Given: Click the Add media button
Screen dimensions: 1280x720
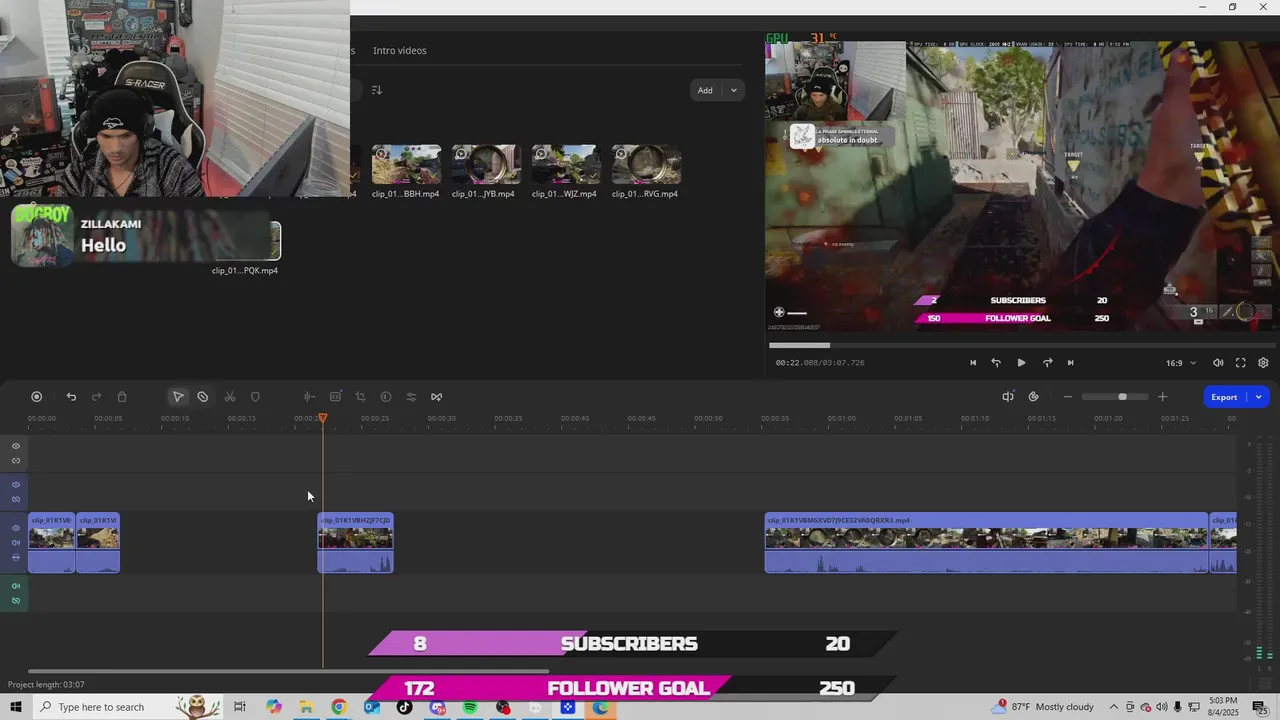Looking at the screenshot, I should pos(706,90).
